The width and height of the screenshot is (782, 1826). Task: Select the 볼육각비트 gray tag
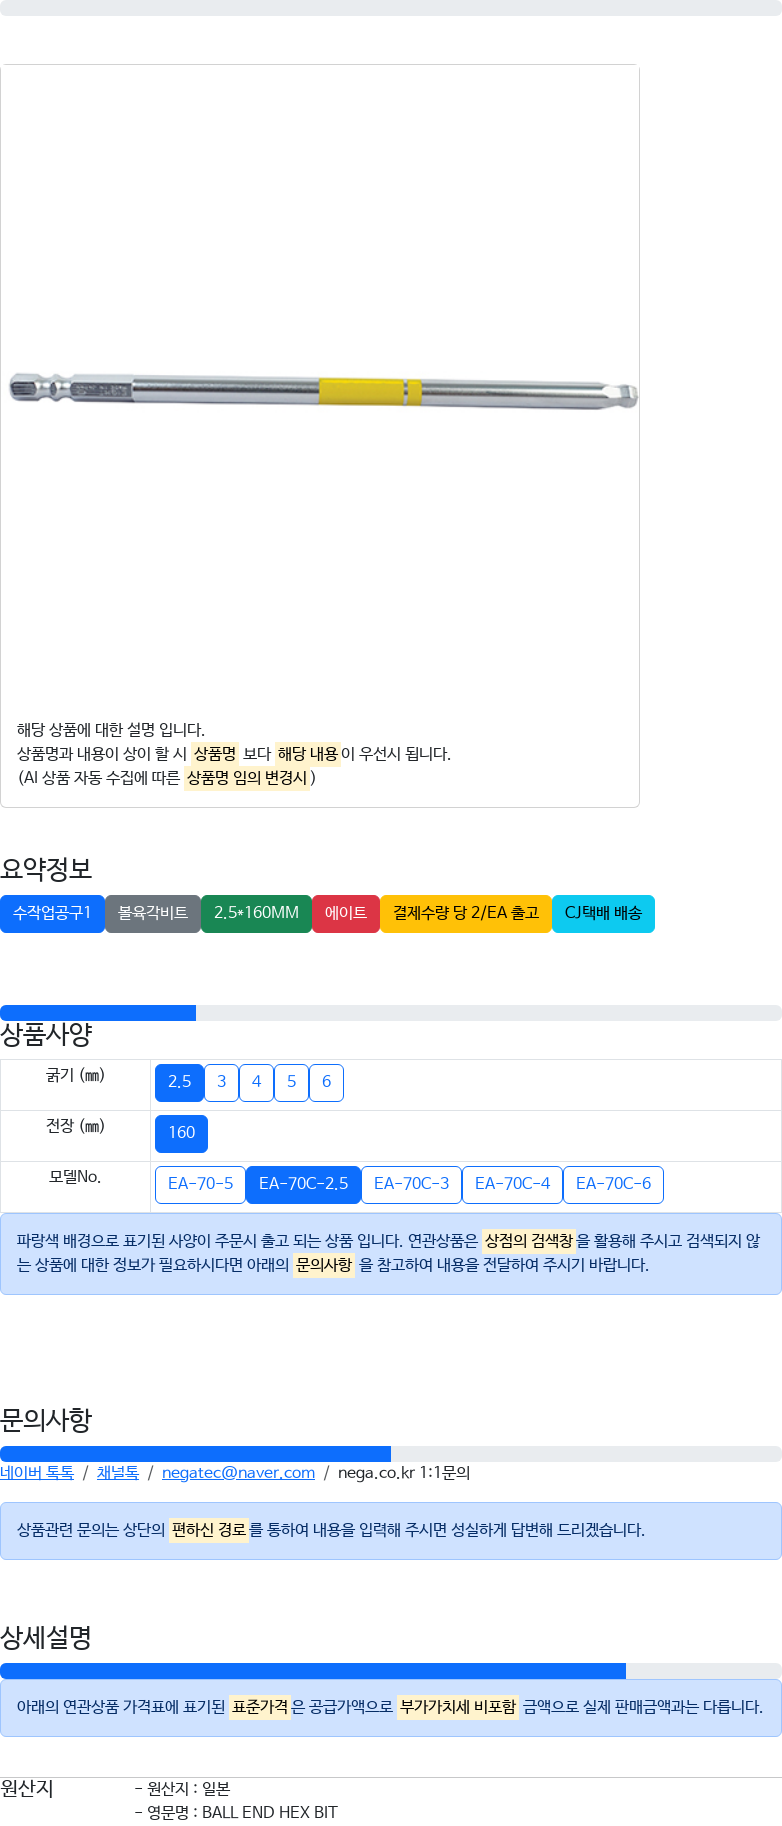(153, 914)
